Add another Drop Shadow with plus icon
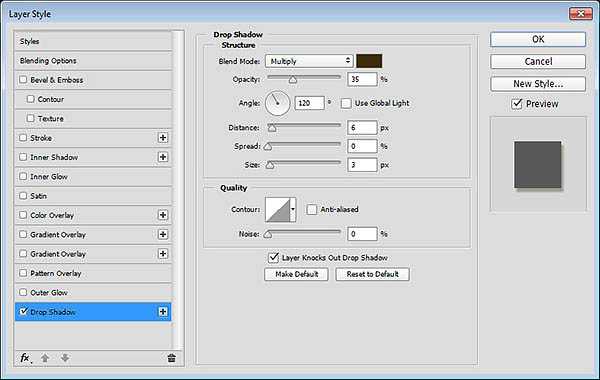The image size is (600, 380). click(163, 312)
